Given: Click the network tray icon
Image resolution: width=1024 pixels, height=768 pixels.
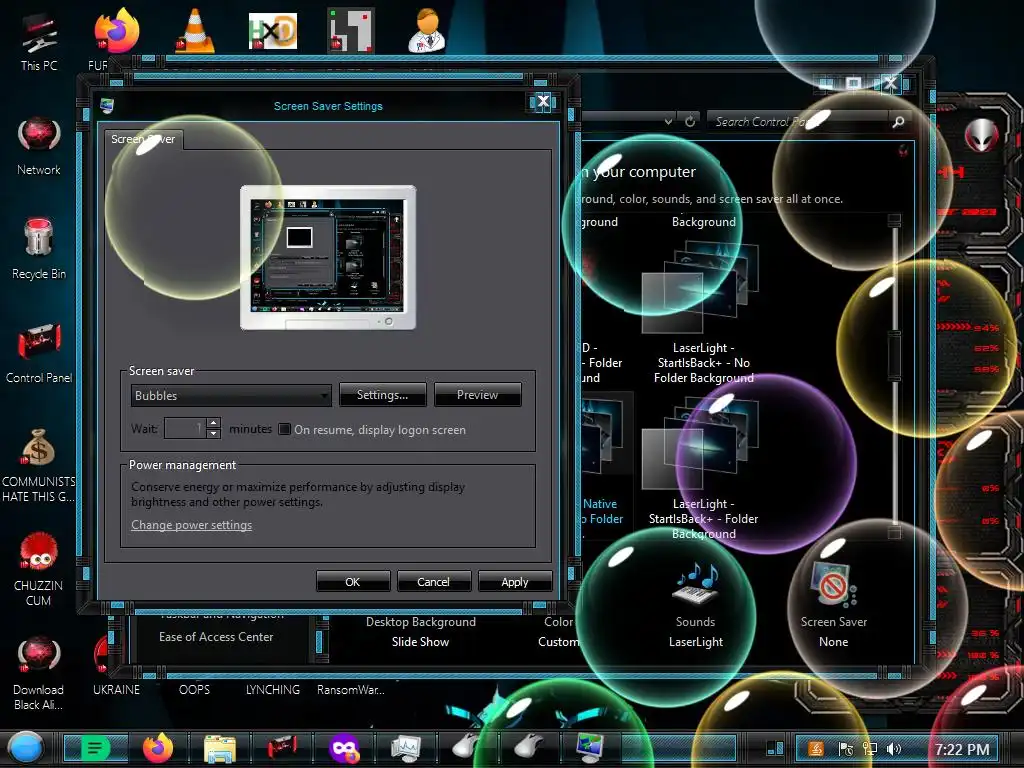Looking at the screenshot, I should 870,749.
